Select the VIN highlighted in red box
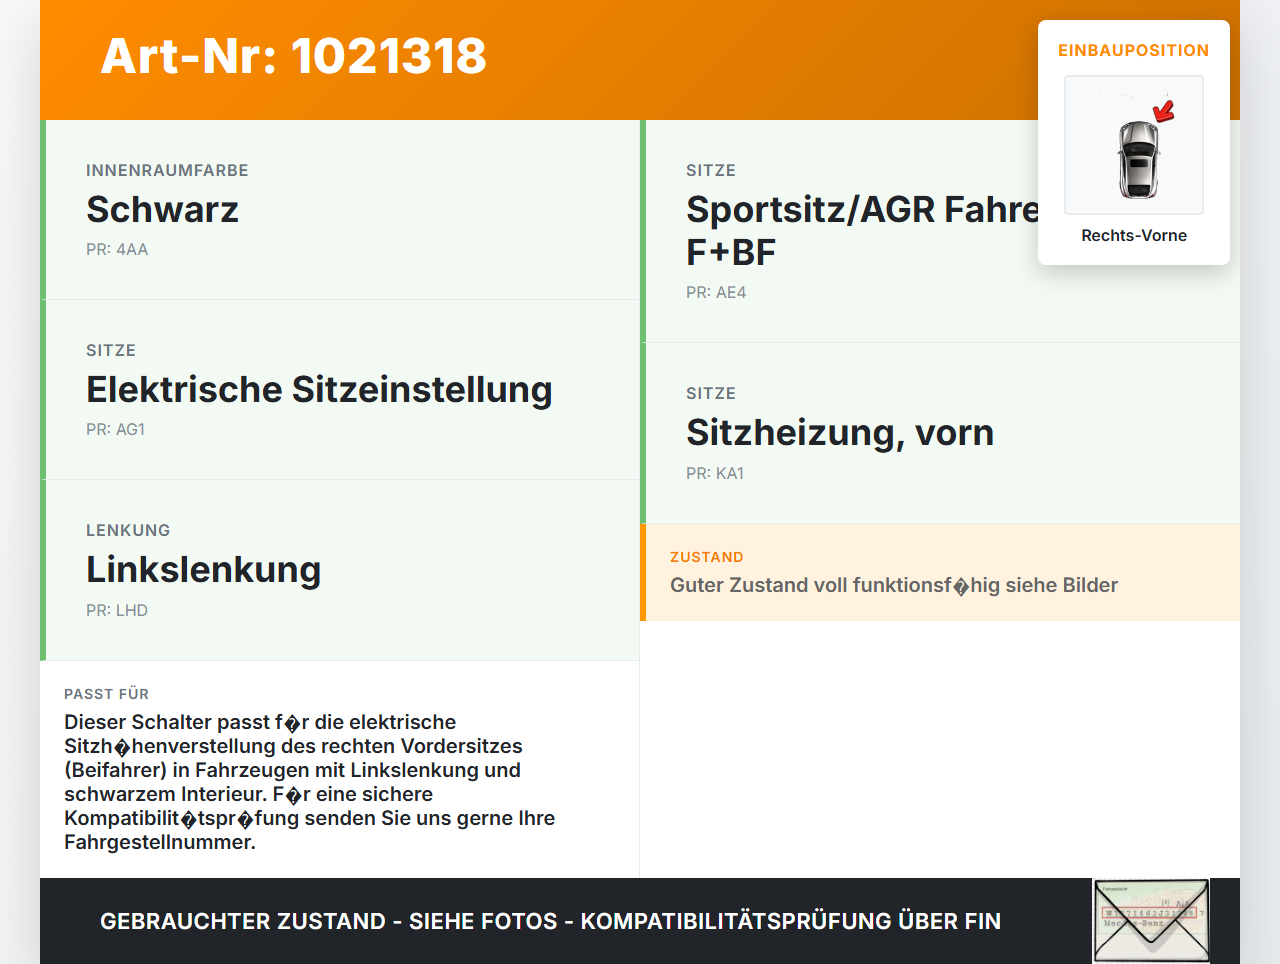The width and height of the screenshot is (1280, 964). pos(1150,912)
